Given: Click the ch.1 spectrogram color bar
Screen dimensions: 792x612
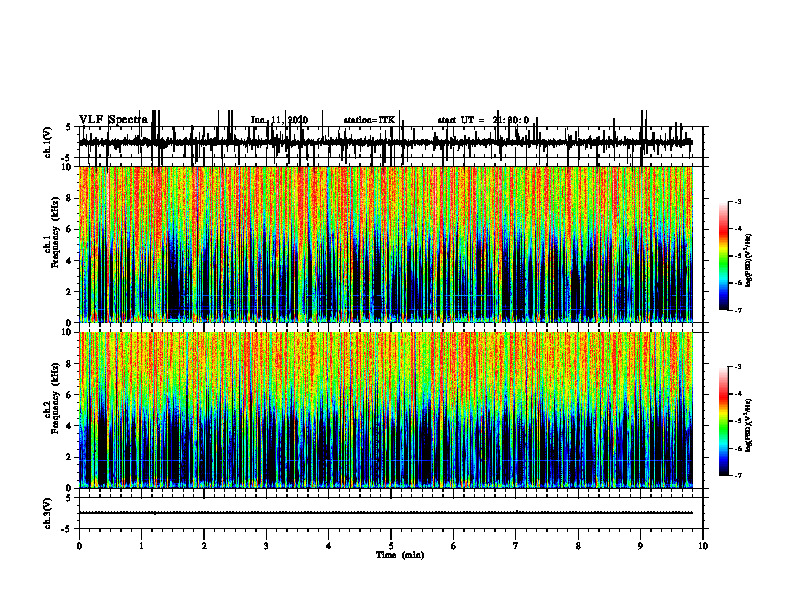Looking at the screenshot, I should tap(723, 256).
